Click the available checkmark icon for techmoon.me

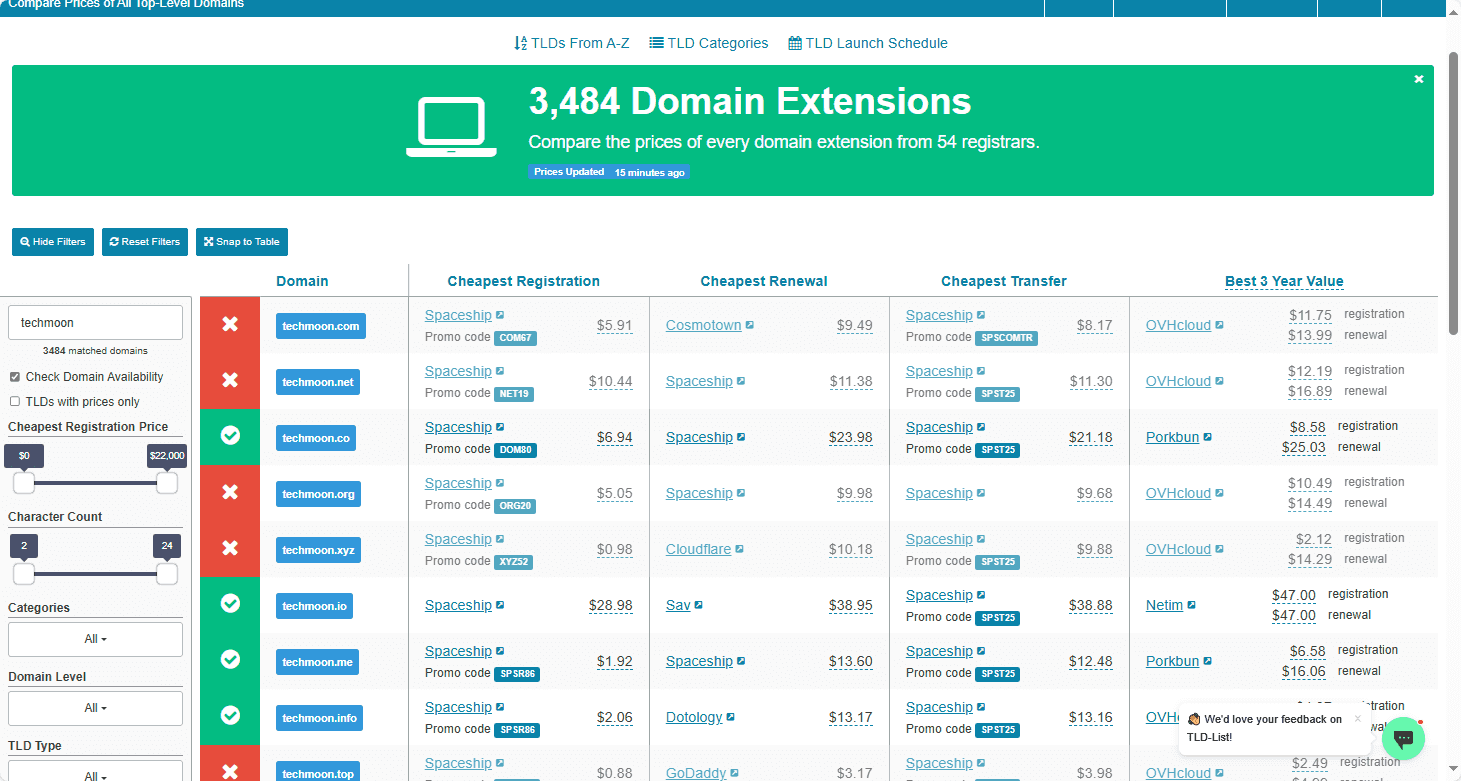[230, 661]
